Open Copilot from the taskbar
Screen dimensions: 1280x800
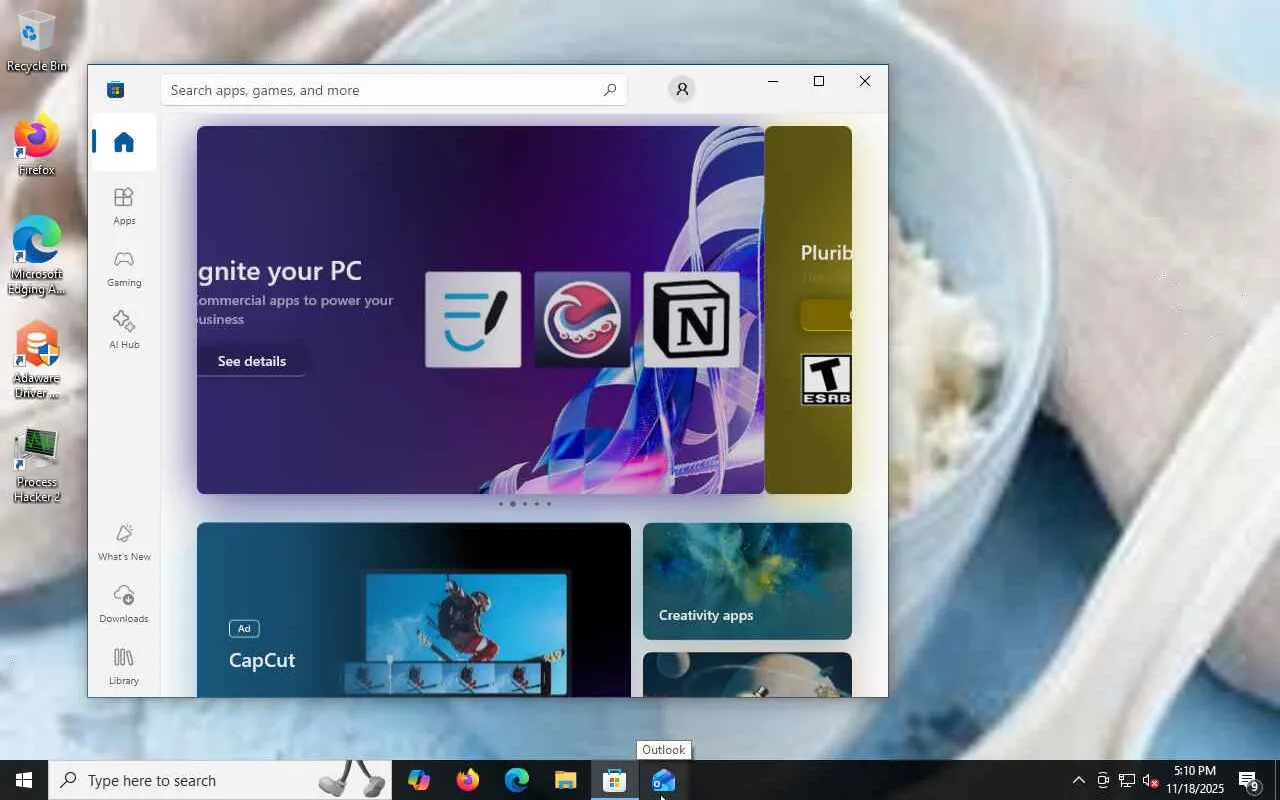(x=419, y=780)
